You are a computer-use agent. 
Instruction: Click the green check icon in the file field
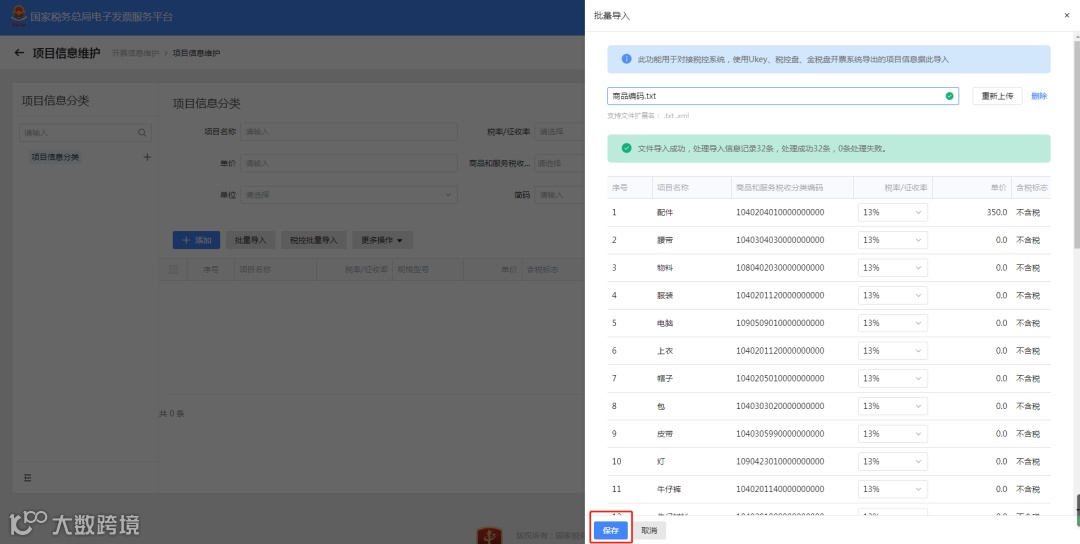coord(949,96)
